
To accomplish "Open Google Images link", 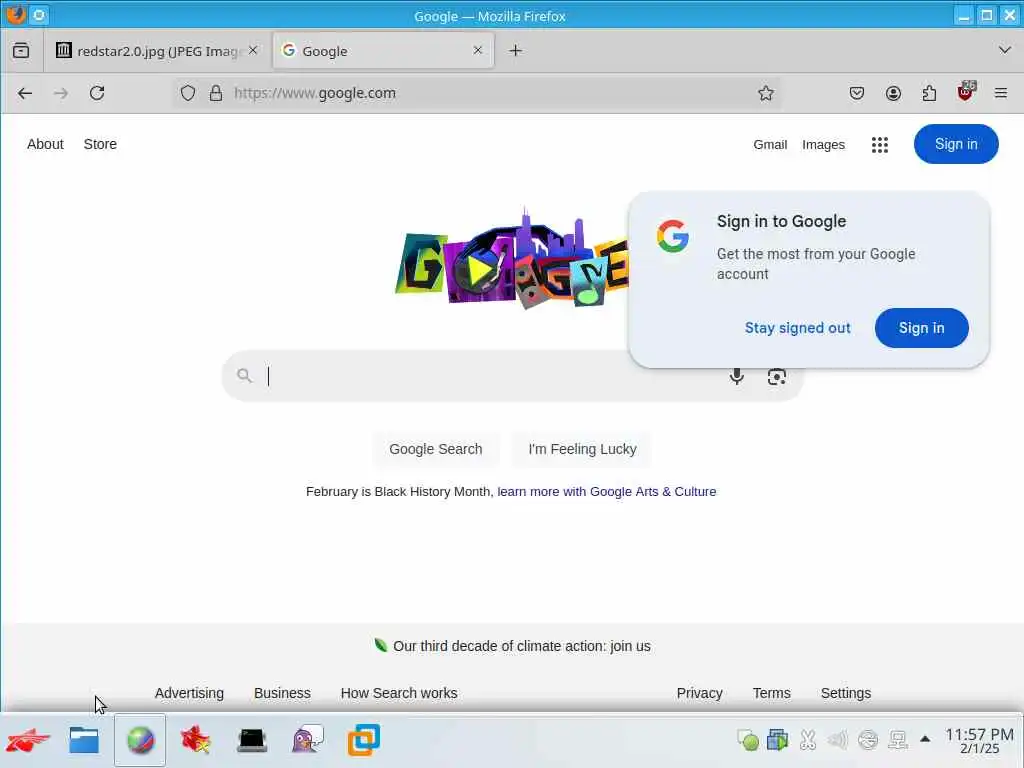I will tap(824, 144).
